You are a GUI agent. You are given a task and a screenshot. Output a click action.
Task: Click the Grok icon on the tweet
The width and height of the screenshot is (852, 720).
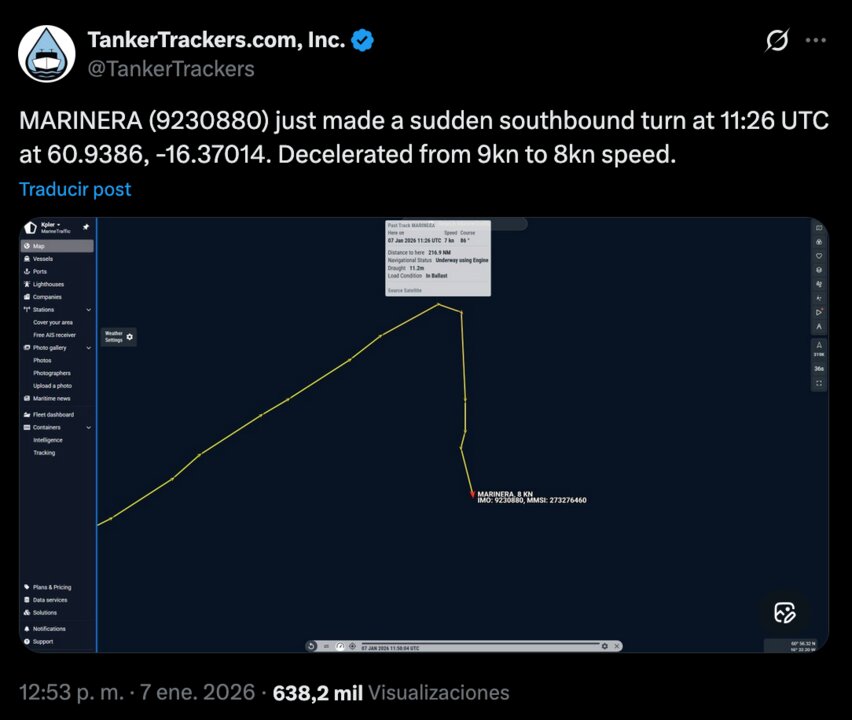[x=777, y=40]
